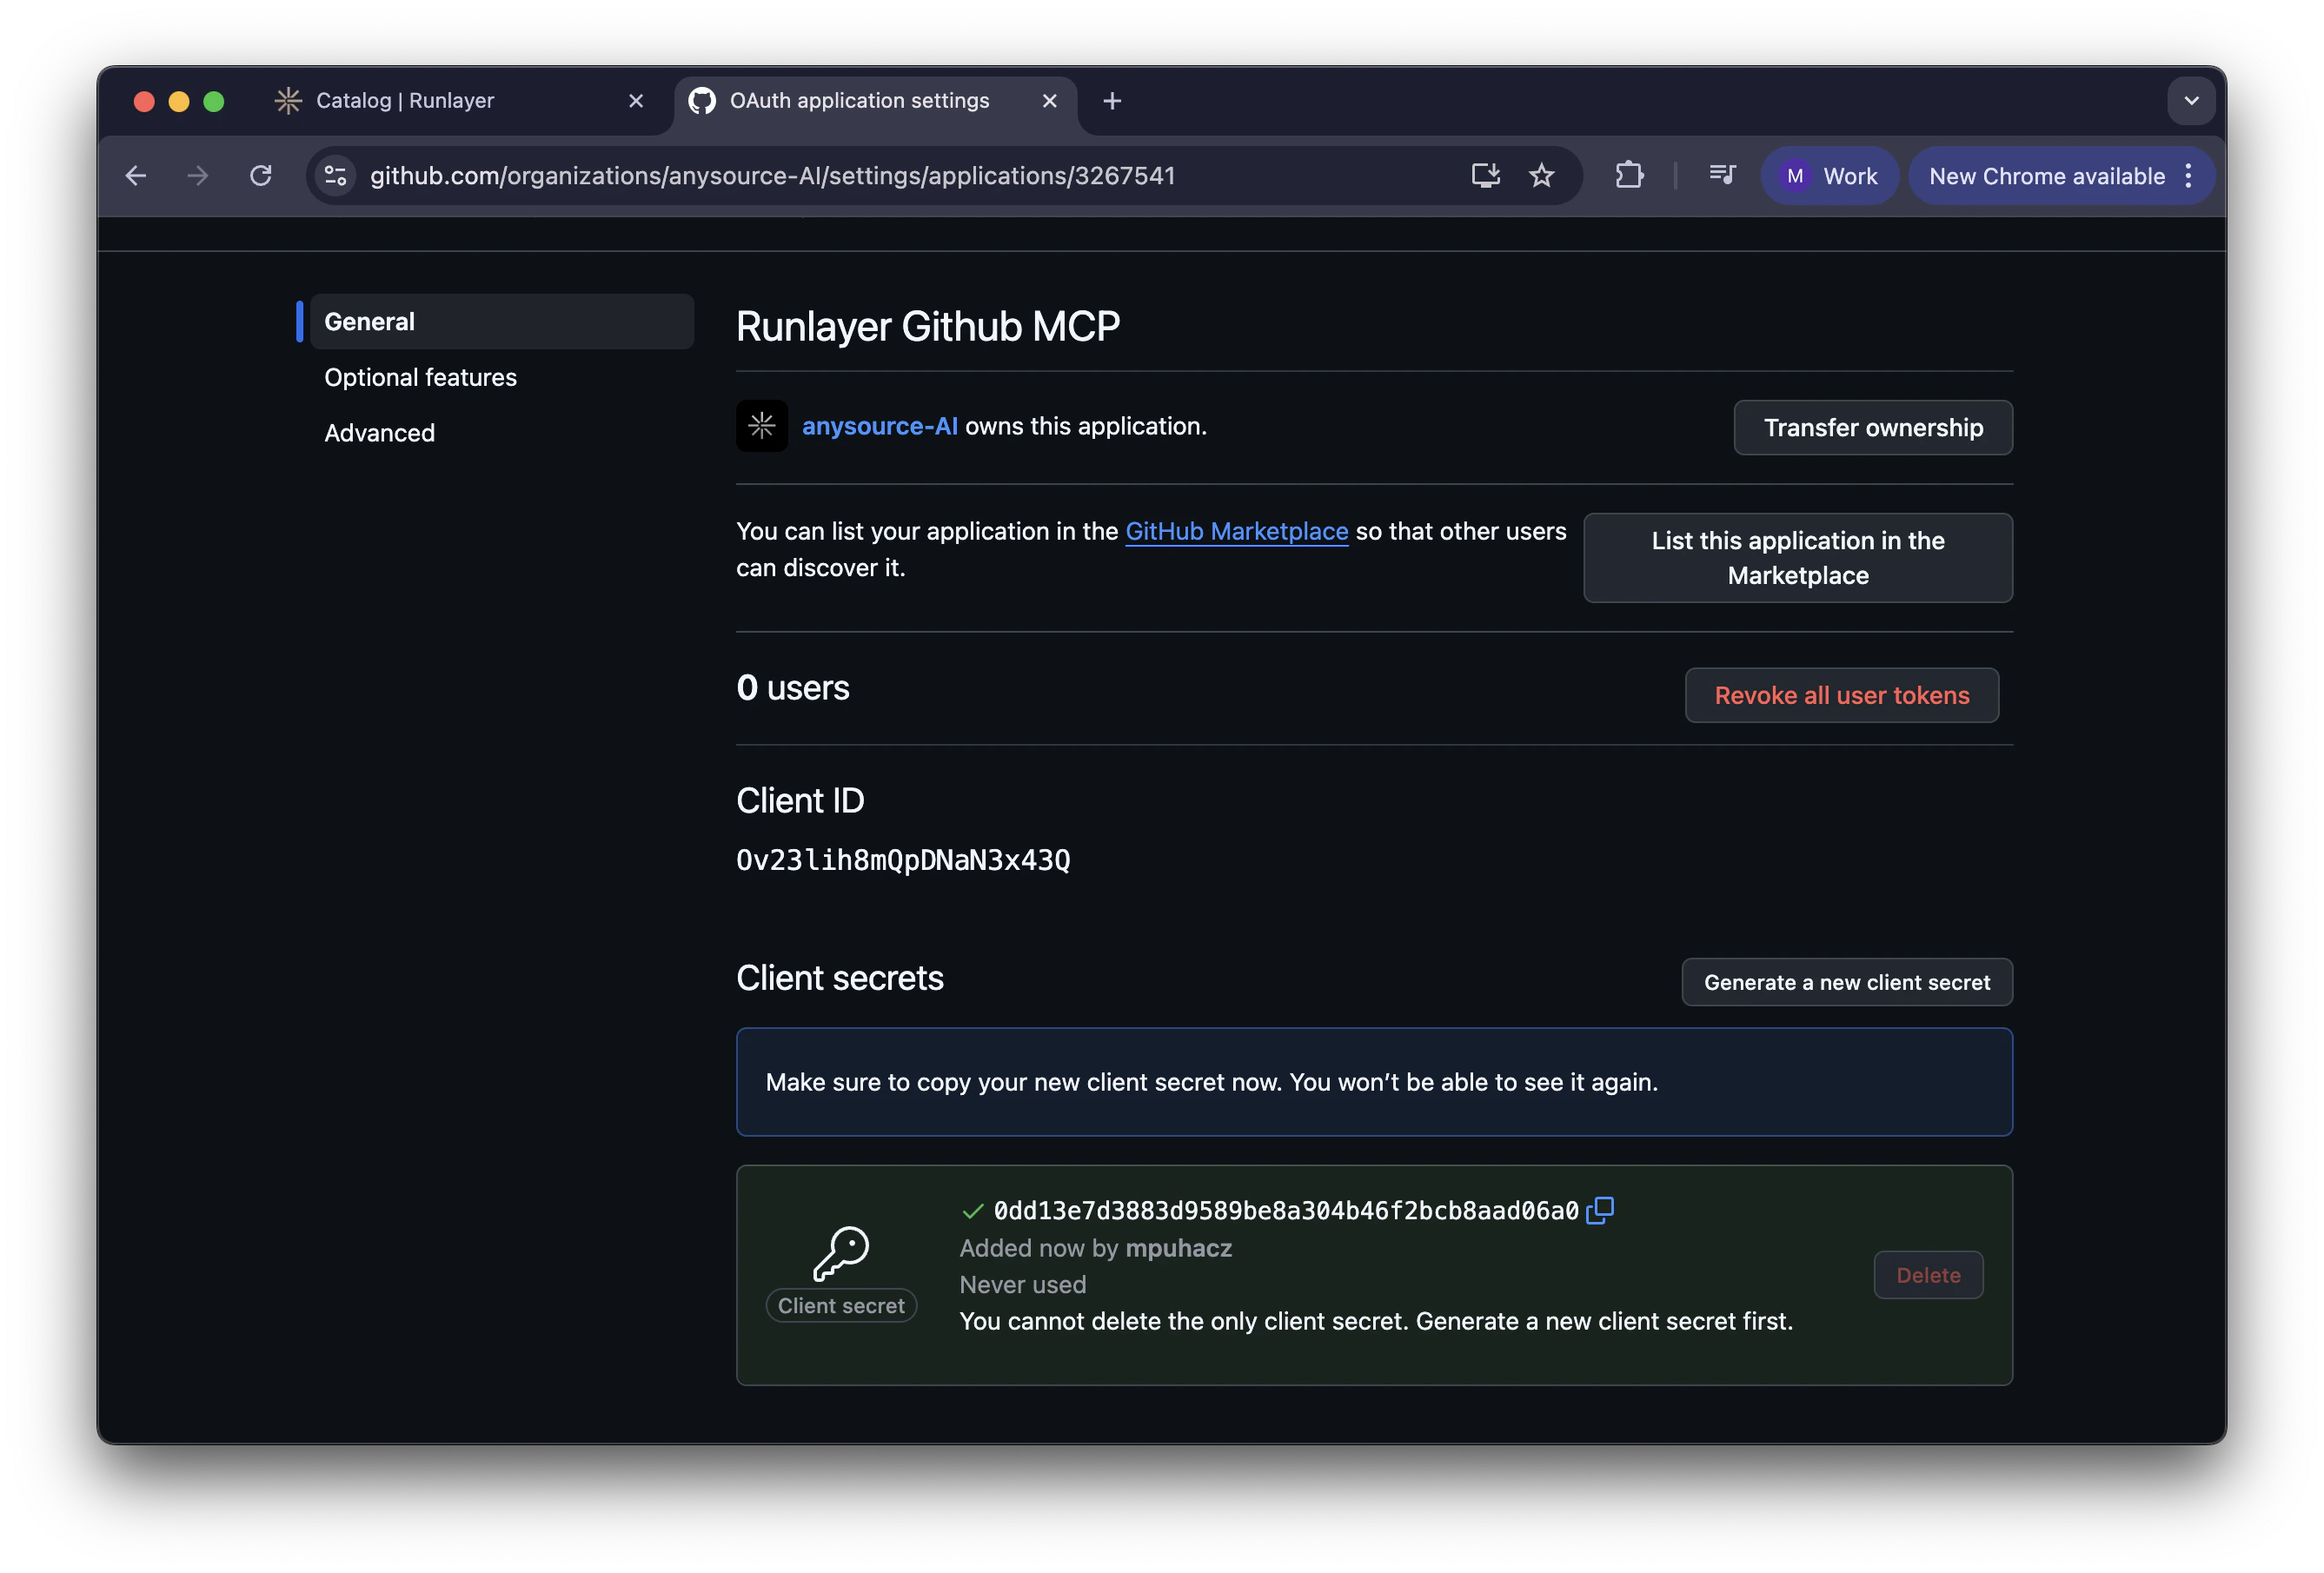Click the Runlayer Github MCP title

coord(928,327)
